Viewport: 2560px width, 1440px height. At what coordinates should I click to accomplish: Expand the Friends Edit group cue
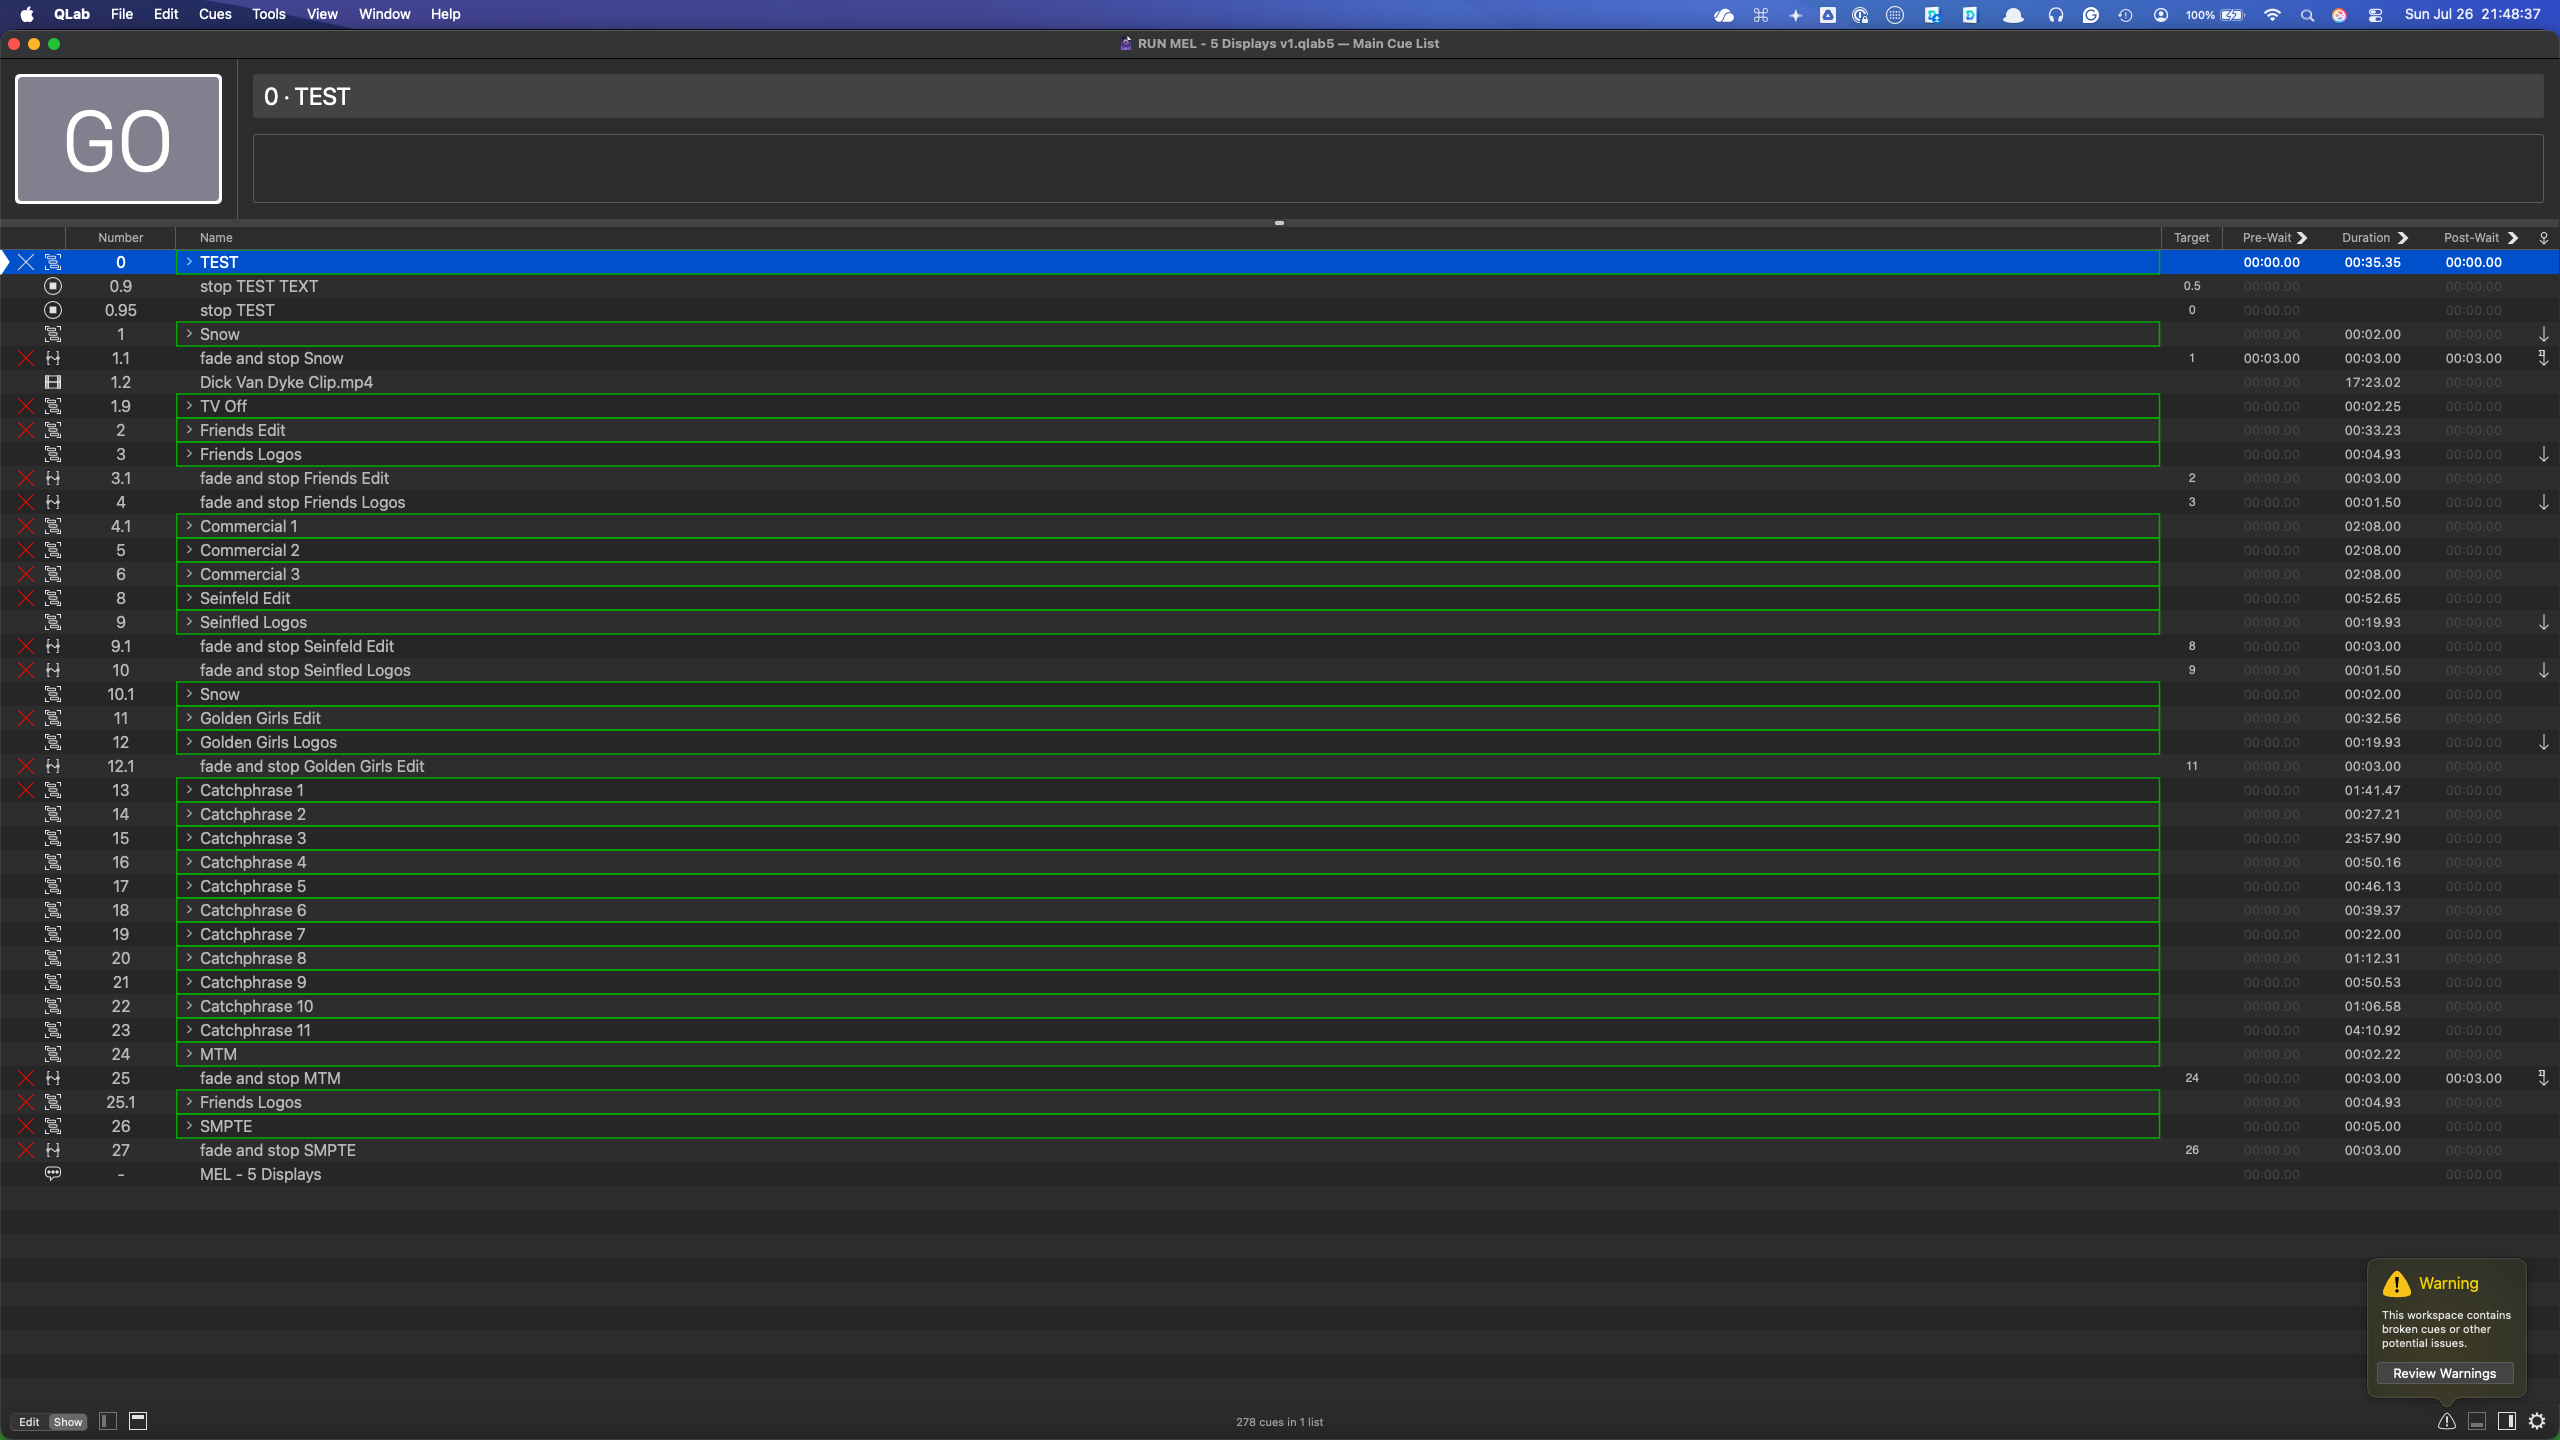tap(189, 430)
